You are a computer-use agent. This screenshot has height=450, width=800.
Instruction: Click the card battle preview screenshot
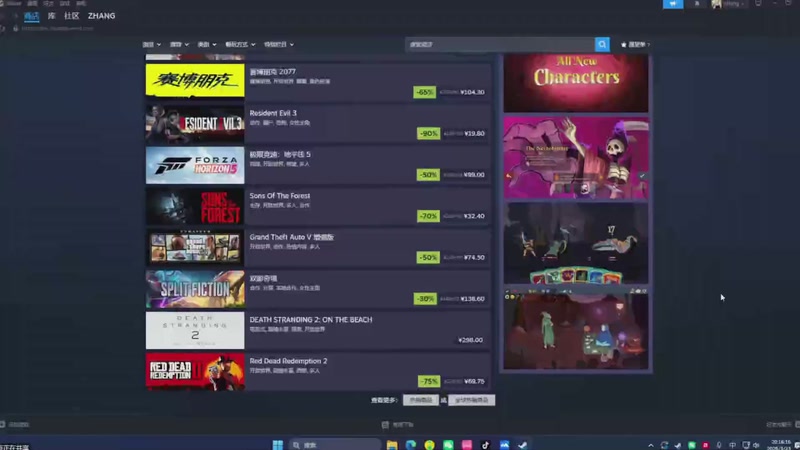click(576, 243)
